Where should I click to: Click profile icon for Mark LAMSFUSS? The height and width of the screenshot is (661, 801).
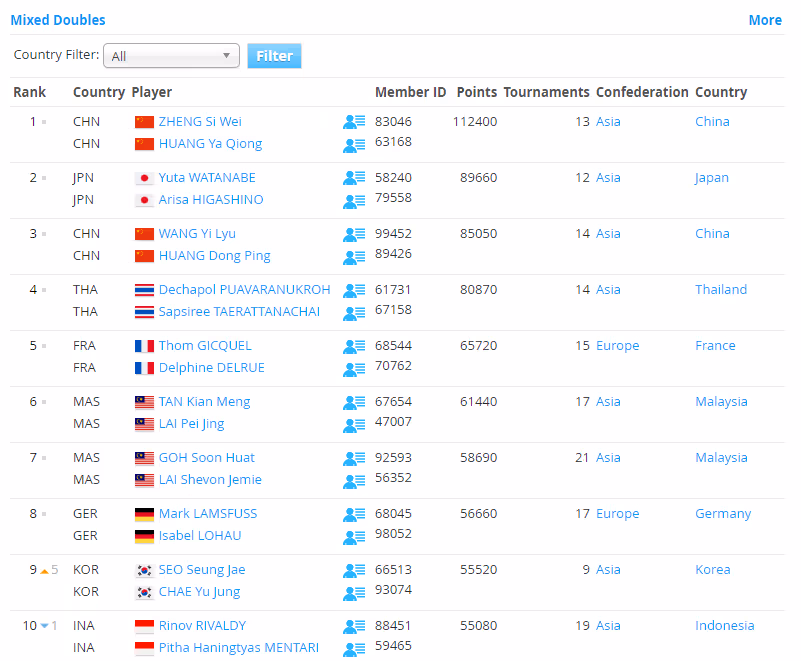354,514
